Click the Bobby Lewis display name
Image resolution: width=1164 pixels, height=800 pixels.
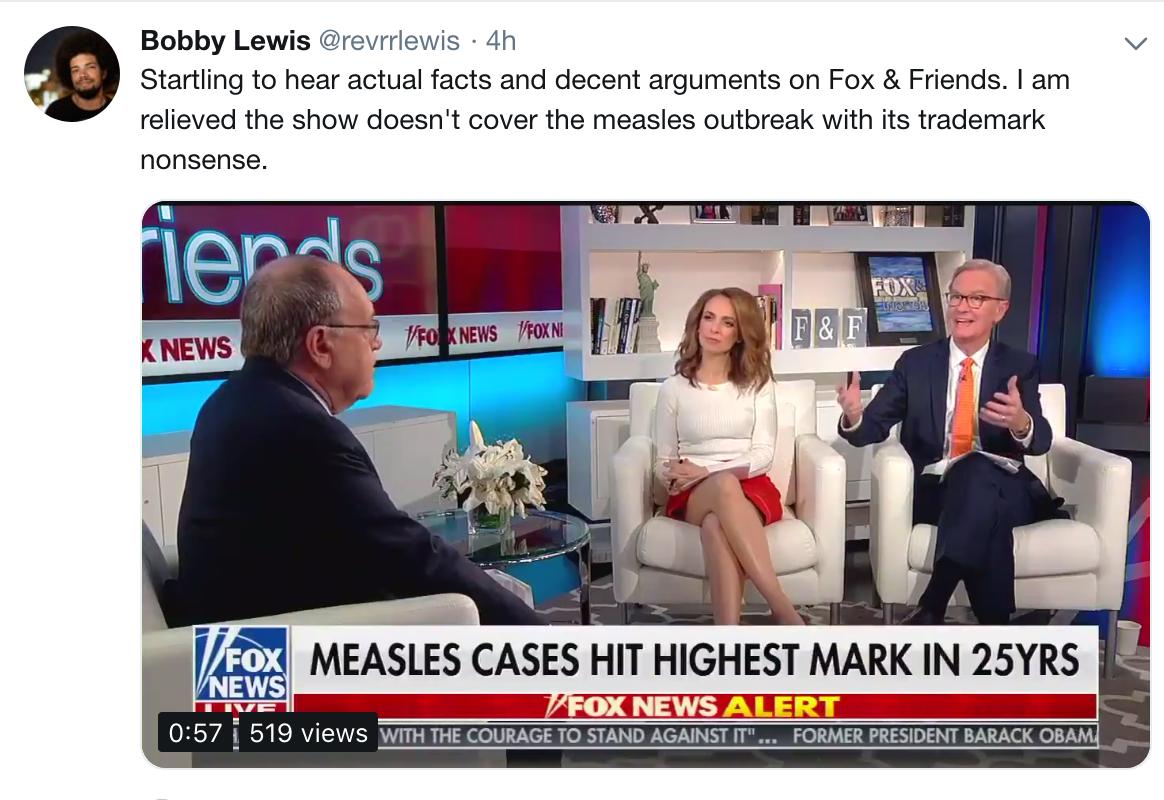pyautogui.click(x=225, y=40)
